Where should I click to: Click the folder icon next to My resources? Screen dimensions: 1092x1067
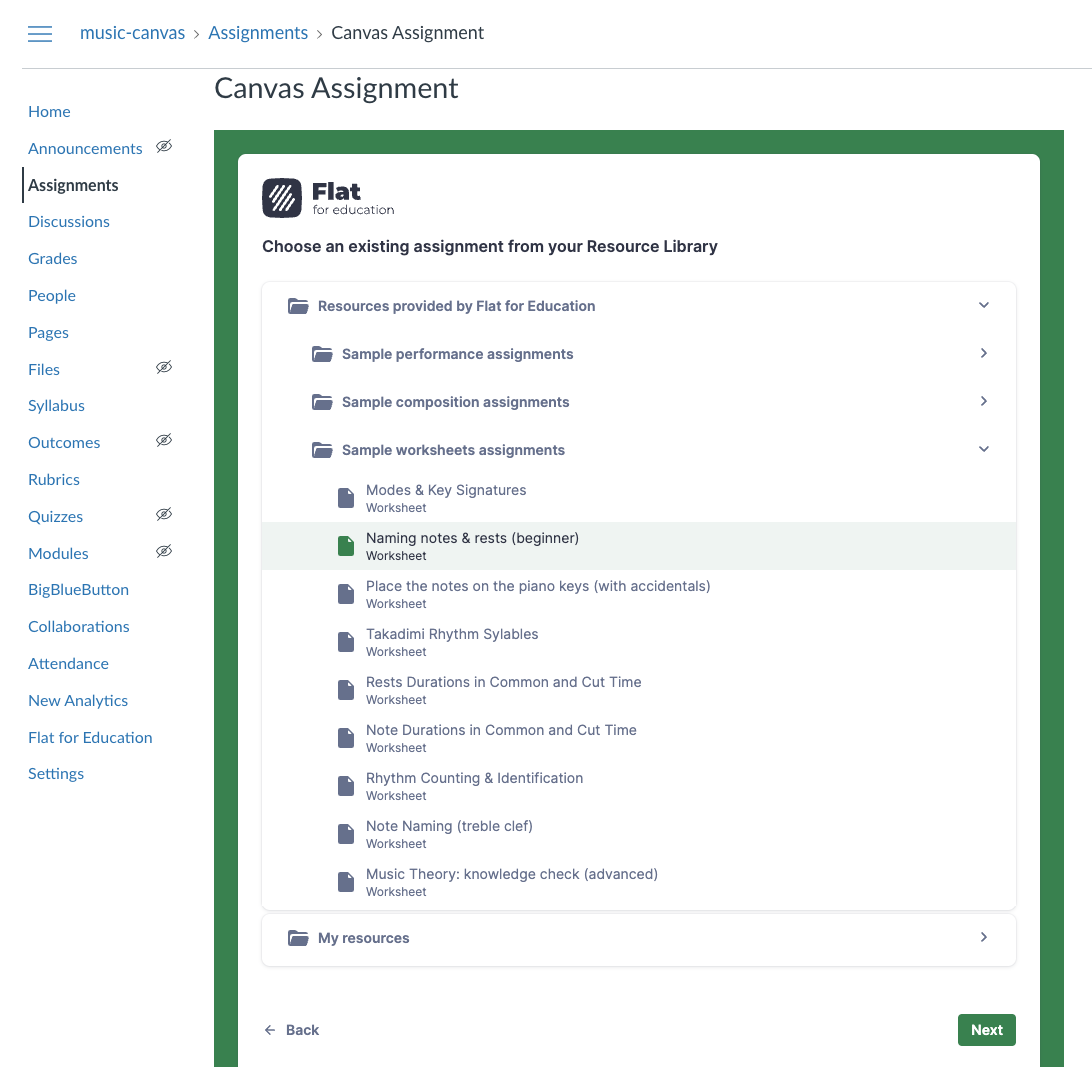coord(298,937)
